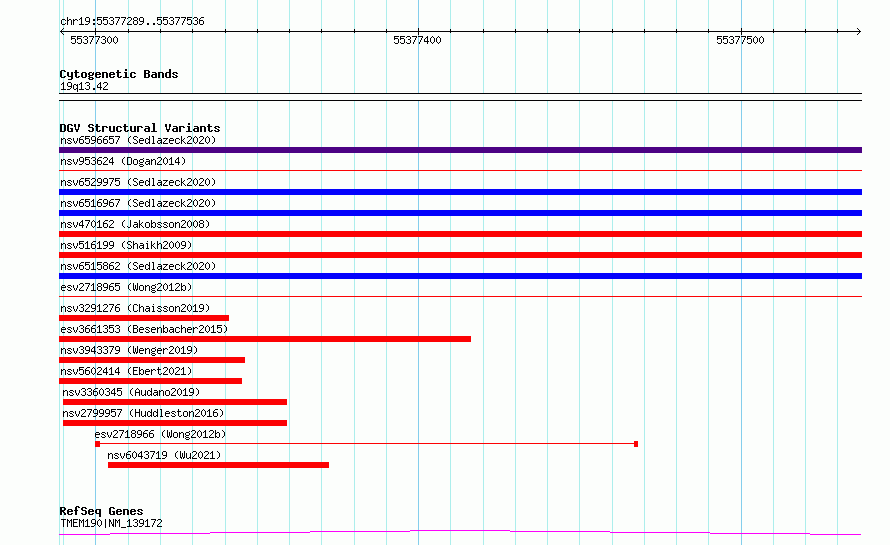Click the red bar of nsv470162

pos(460,234)
